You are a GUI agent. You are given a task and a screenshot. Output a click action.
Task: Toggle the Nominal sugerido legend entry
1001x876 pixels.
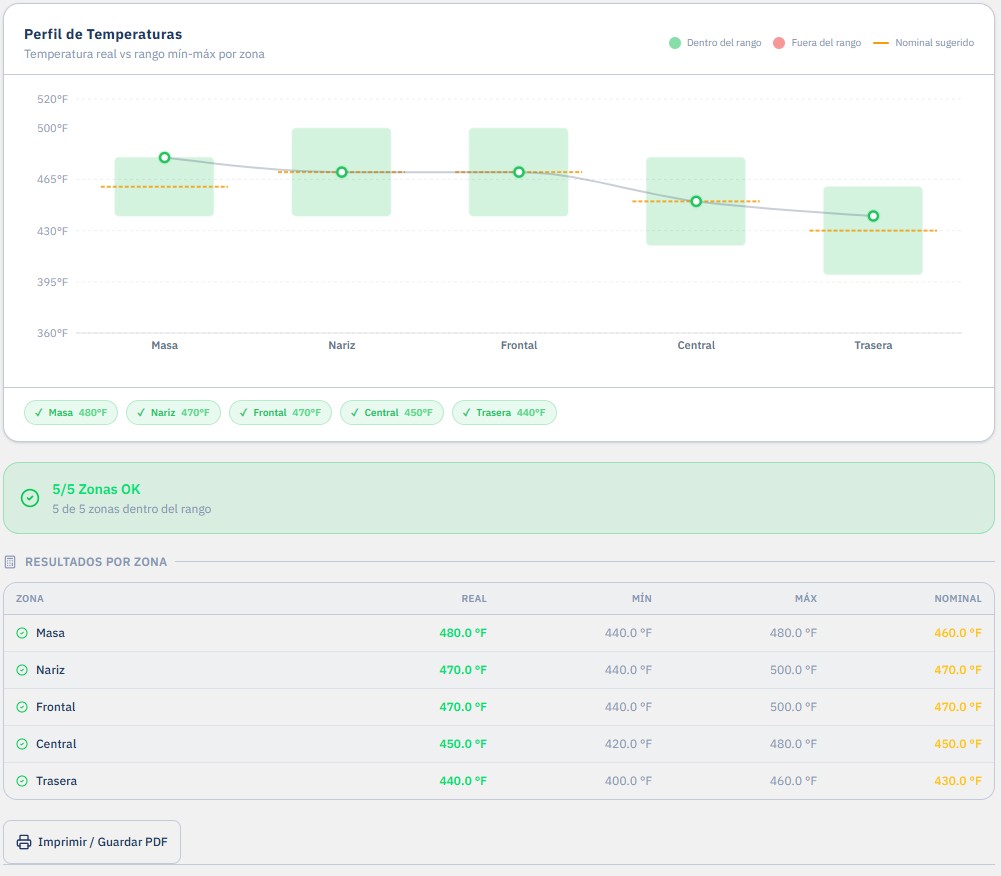pyautogui.click(x=923, y=43)
